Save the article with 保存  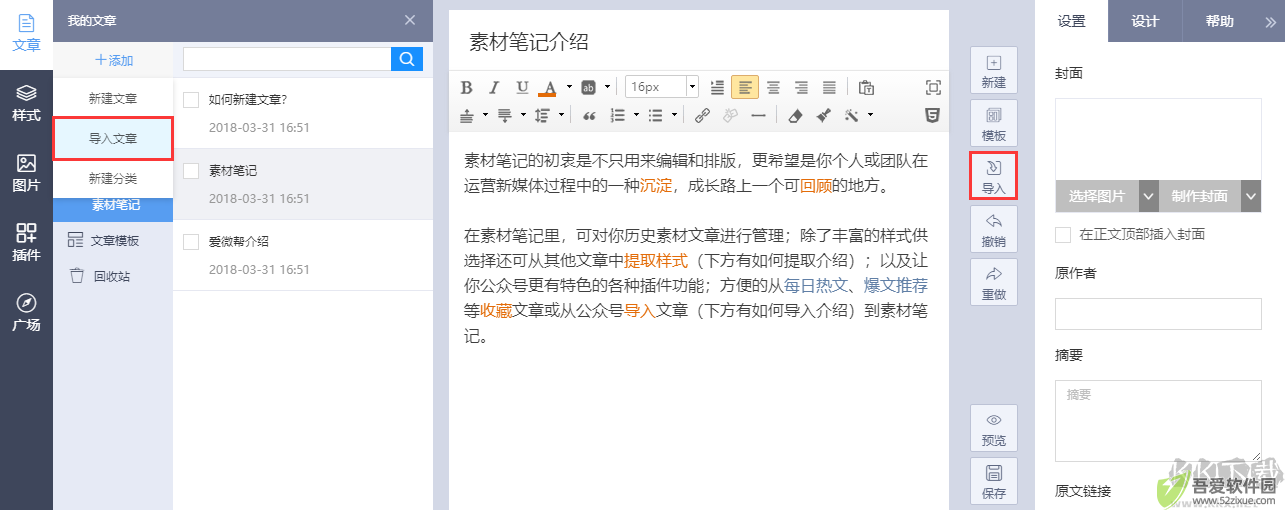(x=993, y=481)
